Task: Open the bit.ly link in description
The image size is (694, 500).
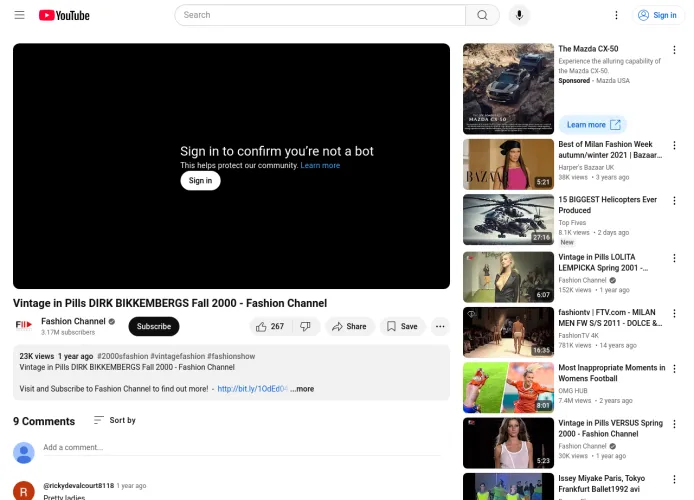Action: (252, 389)
